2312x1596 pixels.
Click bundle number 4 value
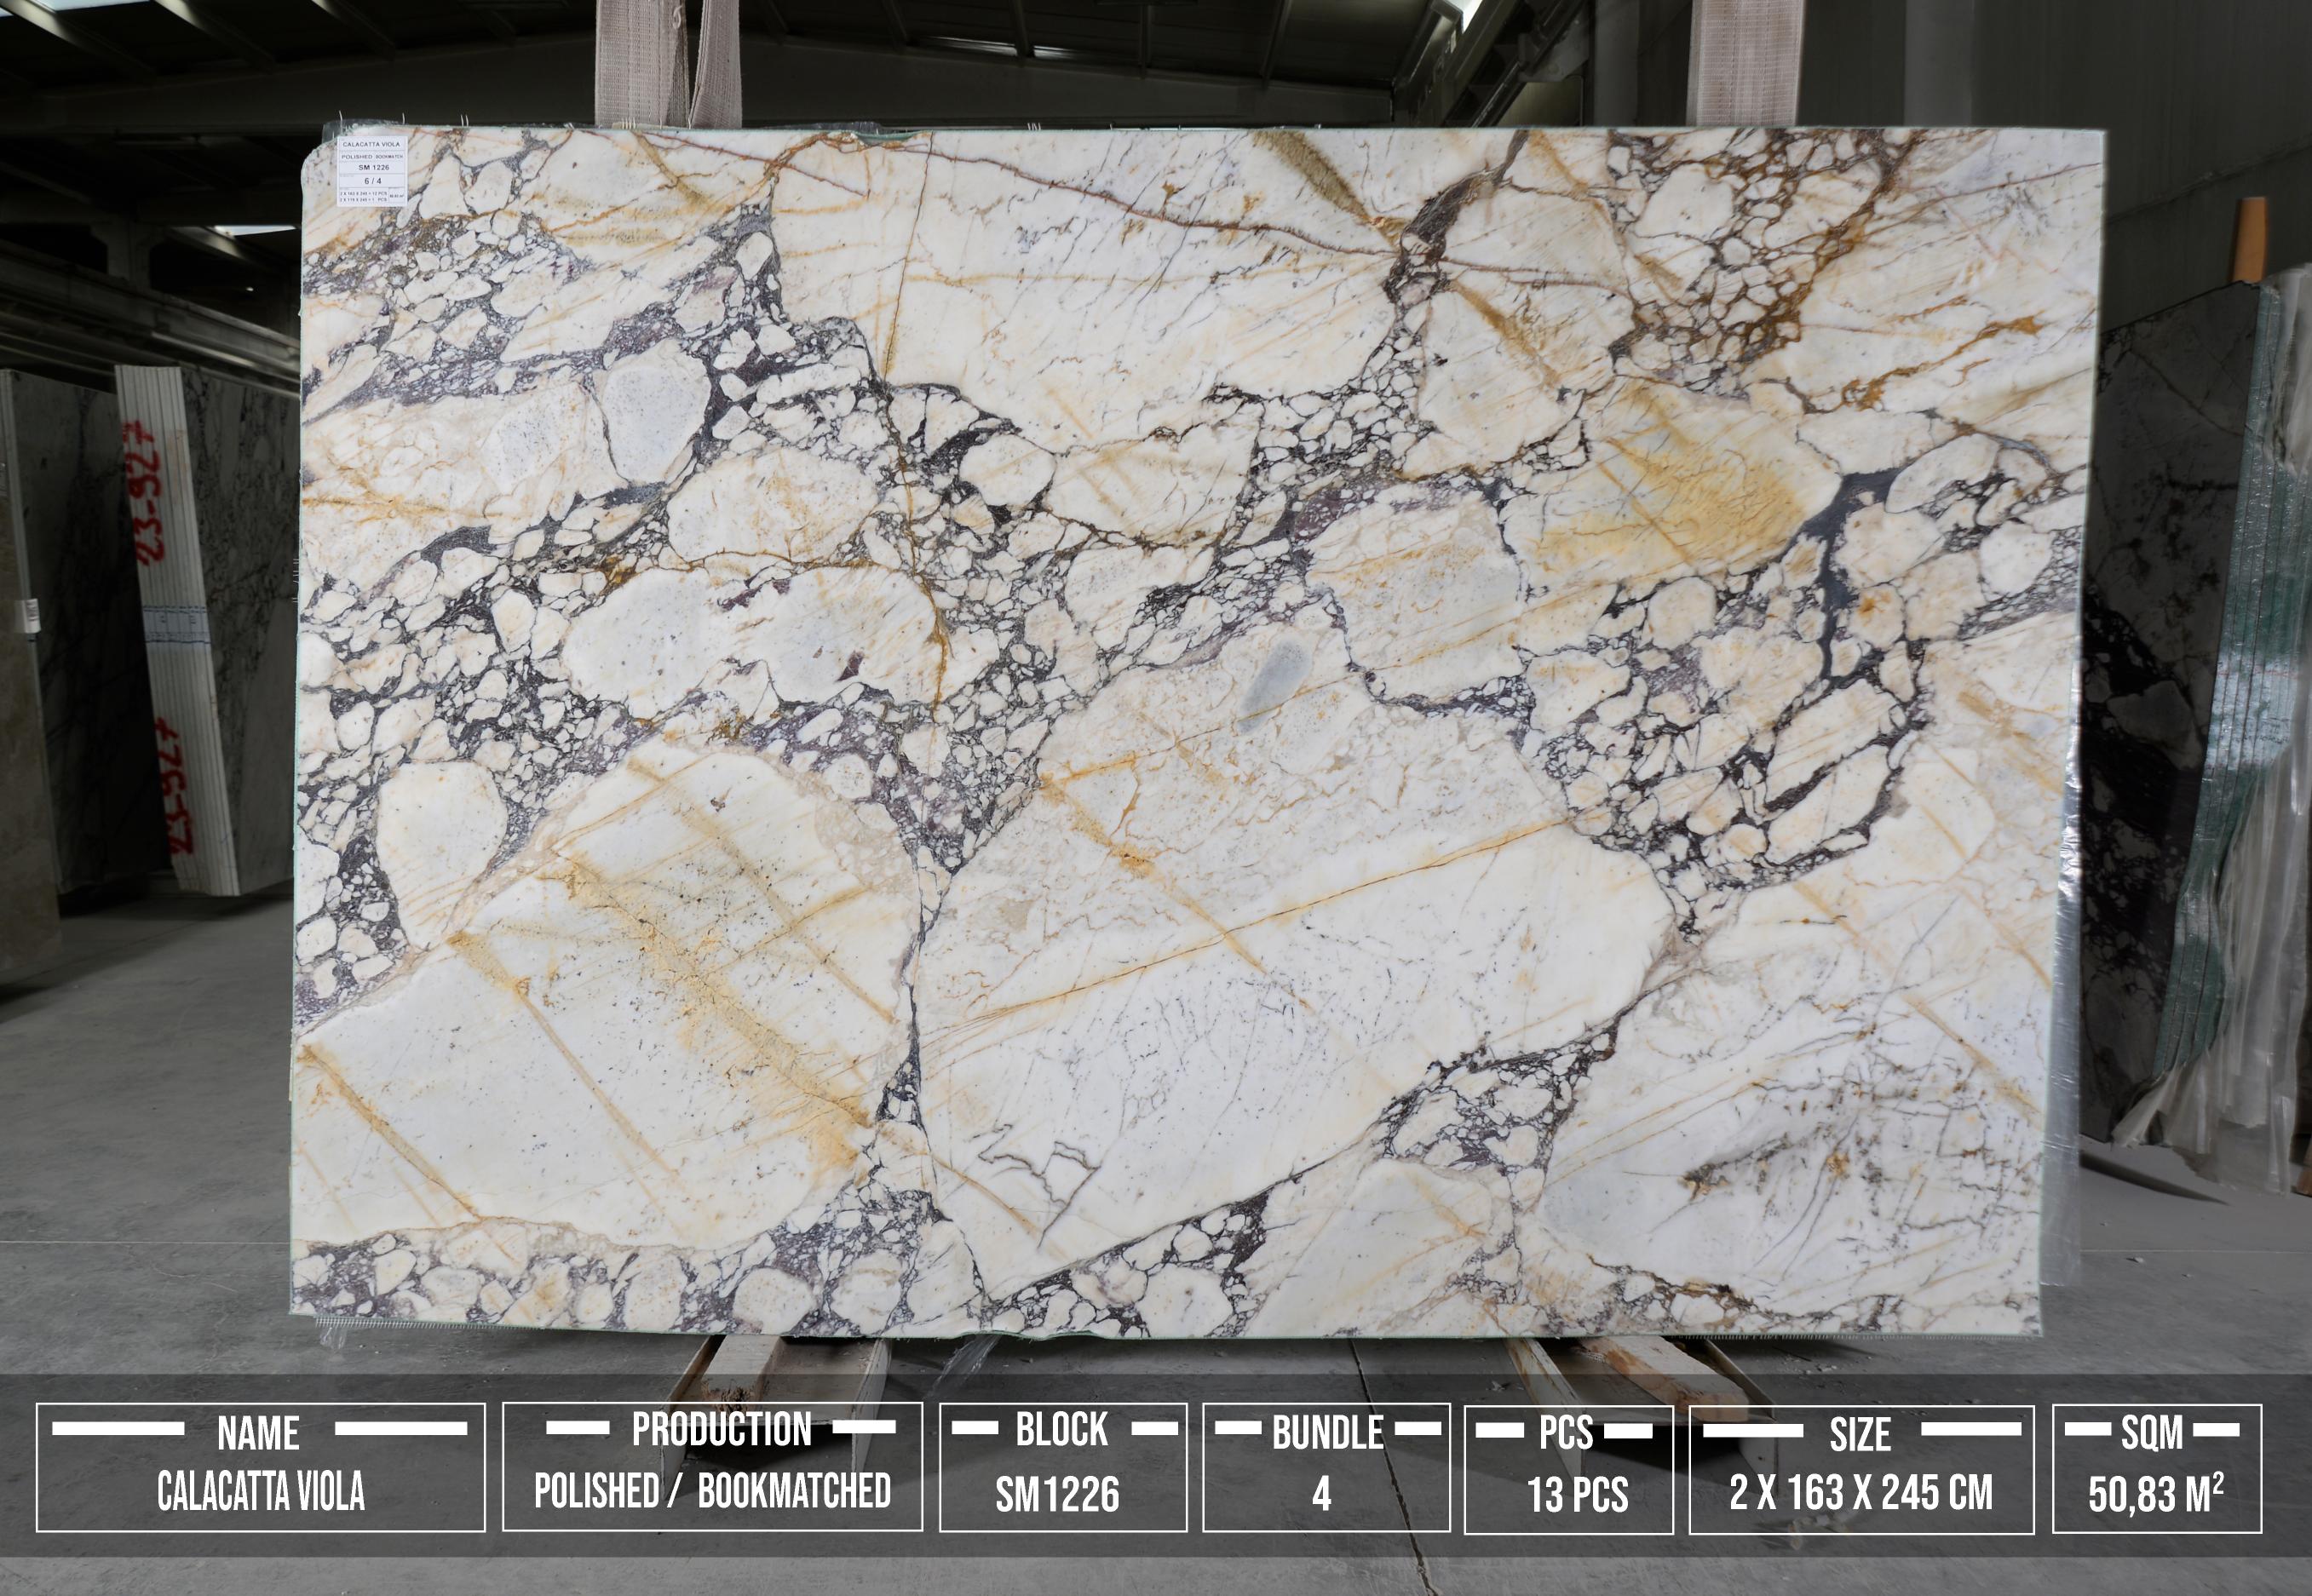[x=1321, y=1495]
